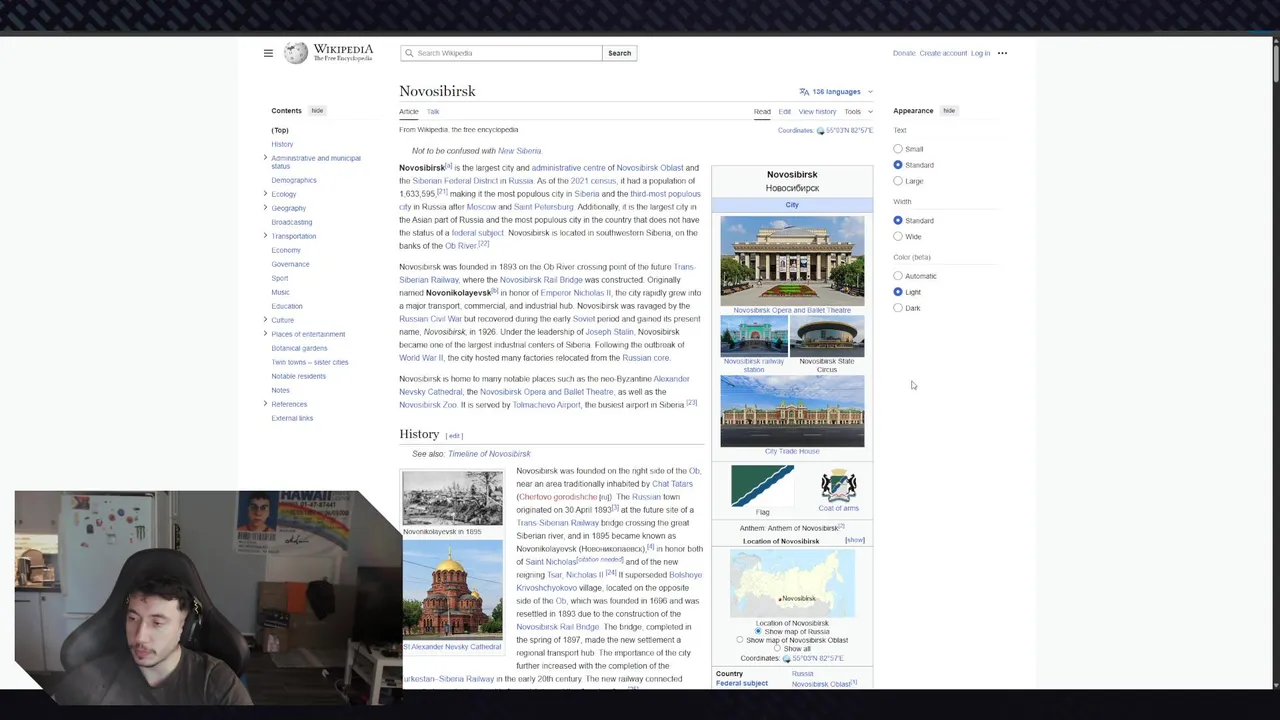Choose Show map of Russia radio

click(x=758, y=631)
